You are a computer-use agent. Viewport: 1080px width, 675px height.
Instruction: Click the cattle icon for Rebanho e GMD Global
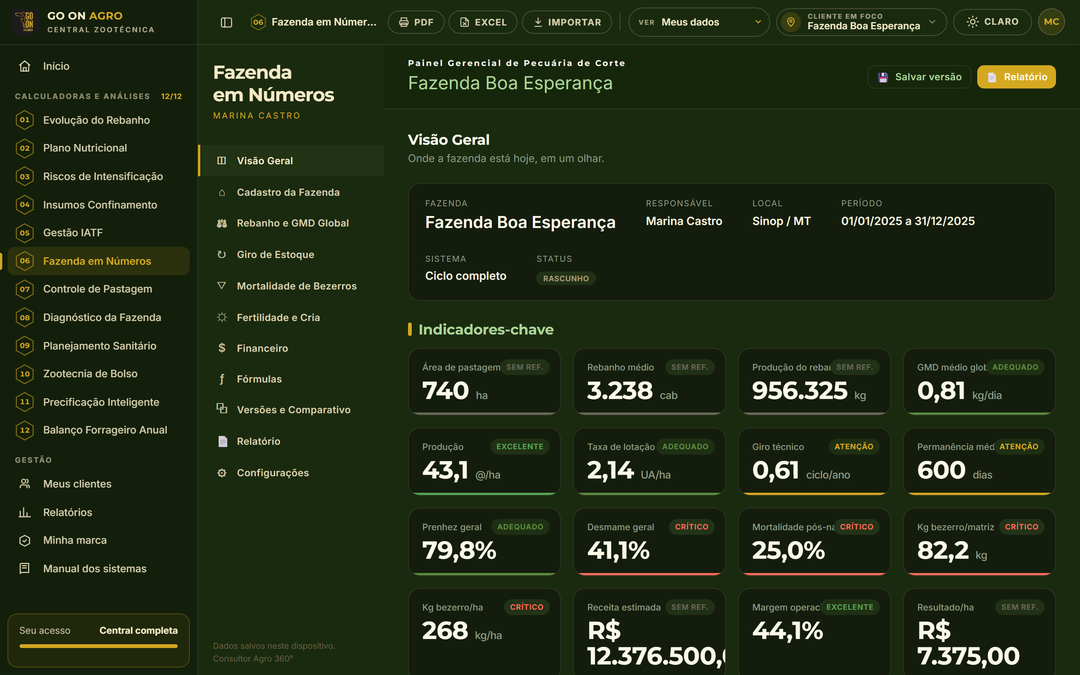222,223
